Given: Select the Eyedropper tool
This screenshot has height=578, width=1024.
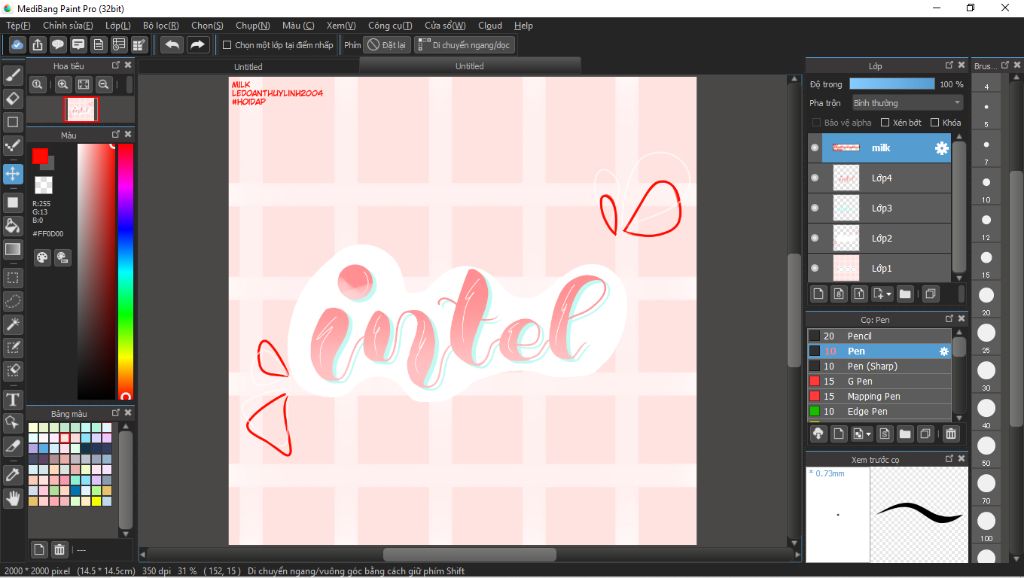Looking at the screenshot, I should pos(12,475).
